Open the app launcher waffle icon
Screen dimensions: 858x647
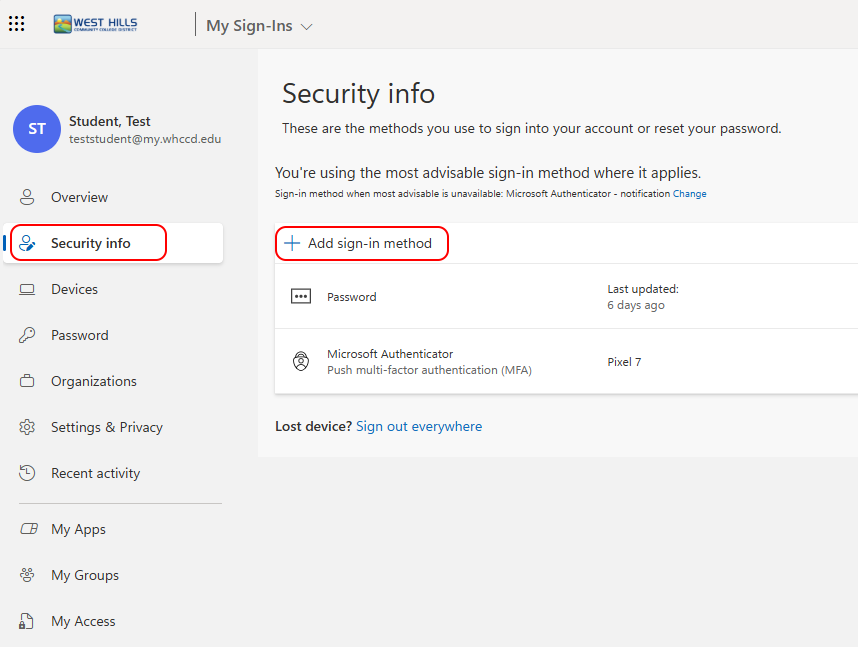tap(16, 23)
